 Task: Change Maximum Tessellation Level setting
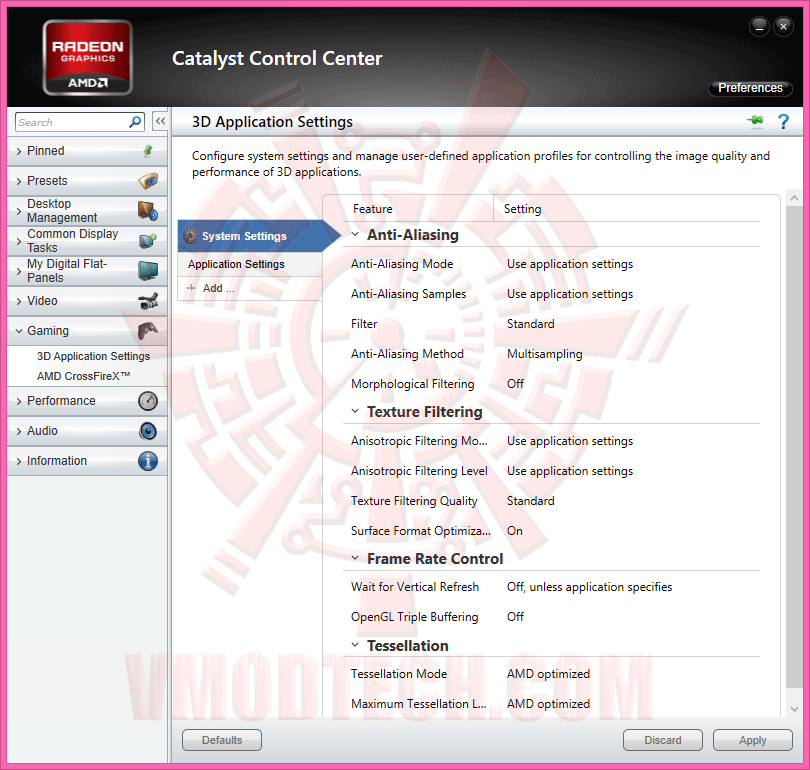pos(548,704)
